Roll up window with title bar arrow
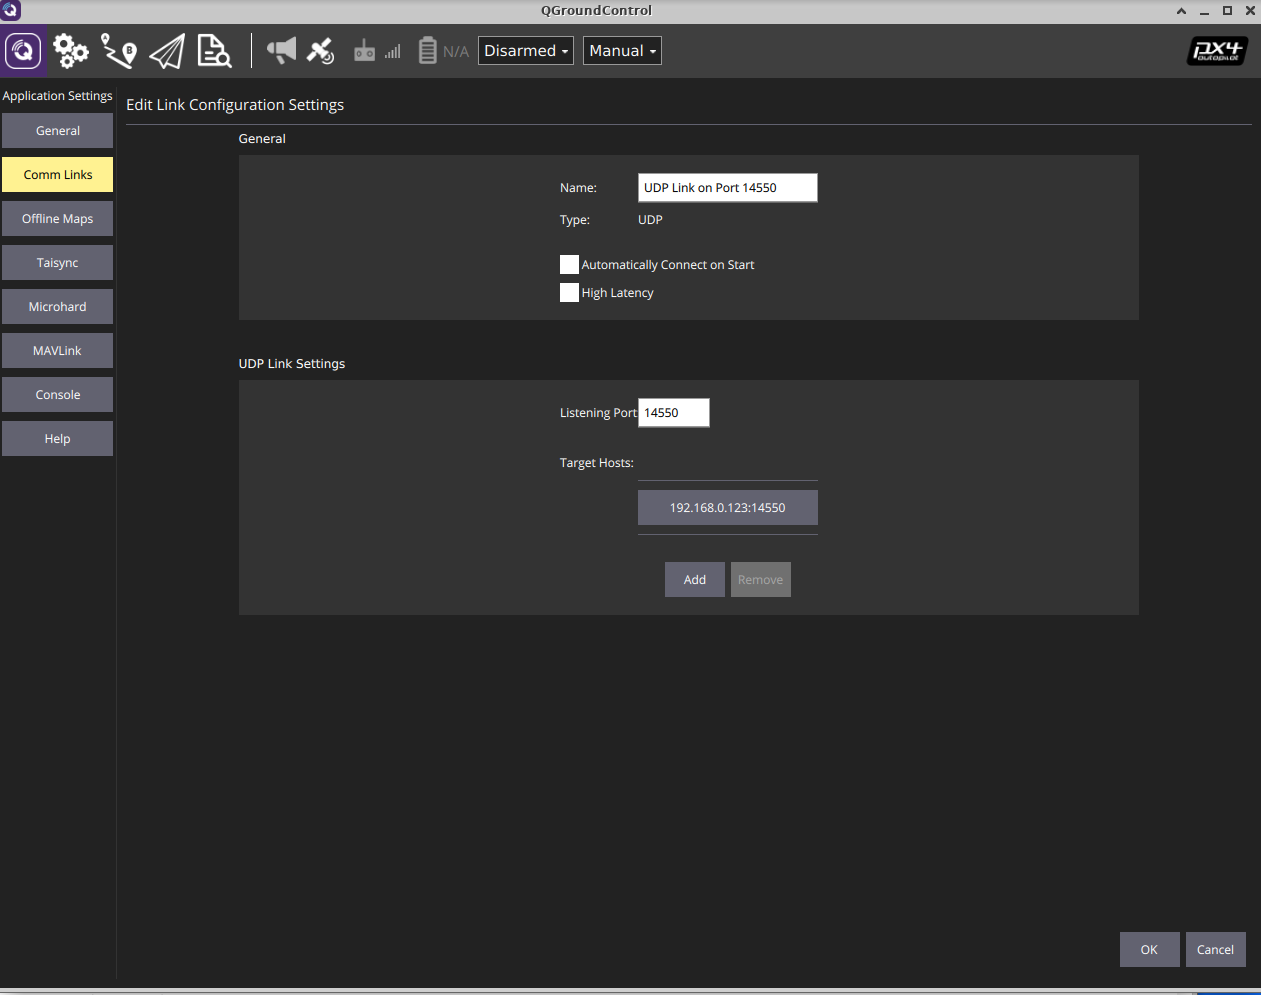The height and width of the screenshot is (995, 1261). tap(1181, 10)
